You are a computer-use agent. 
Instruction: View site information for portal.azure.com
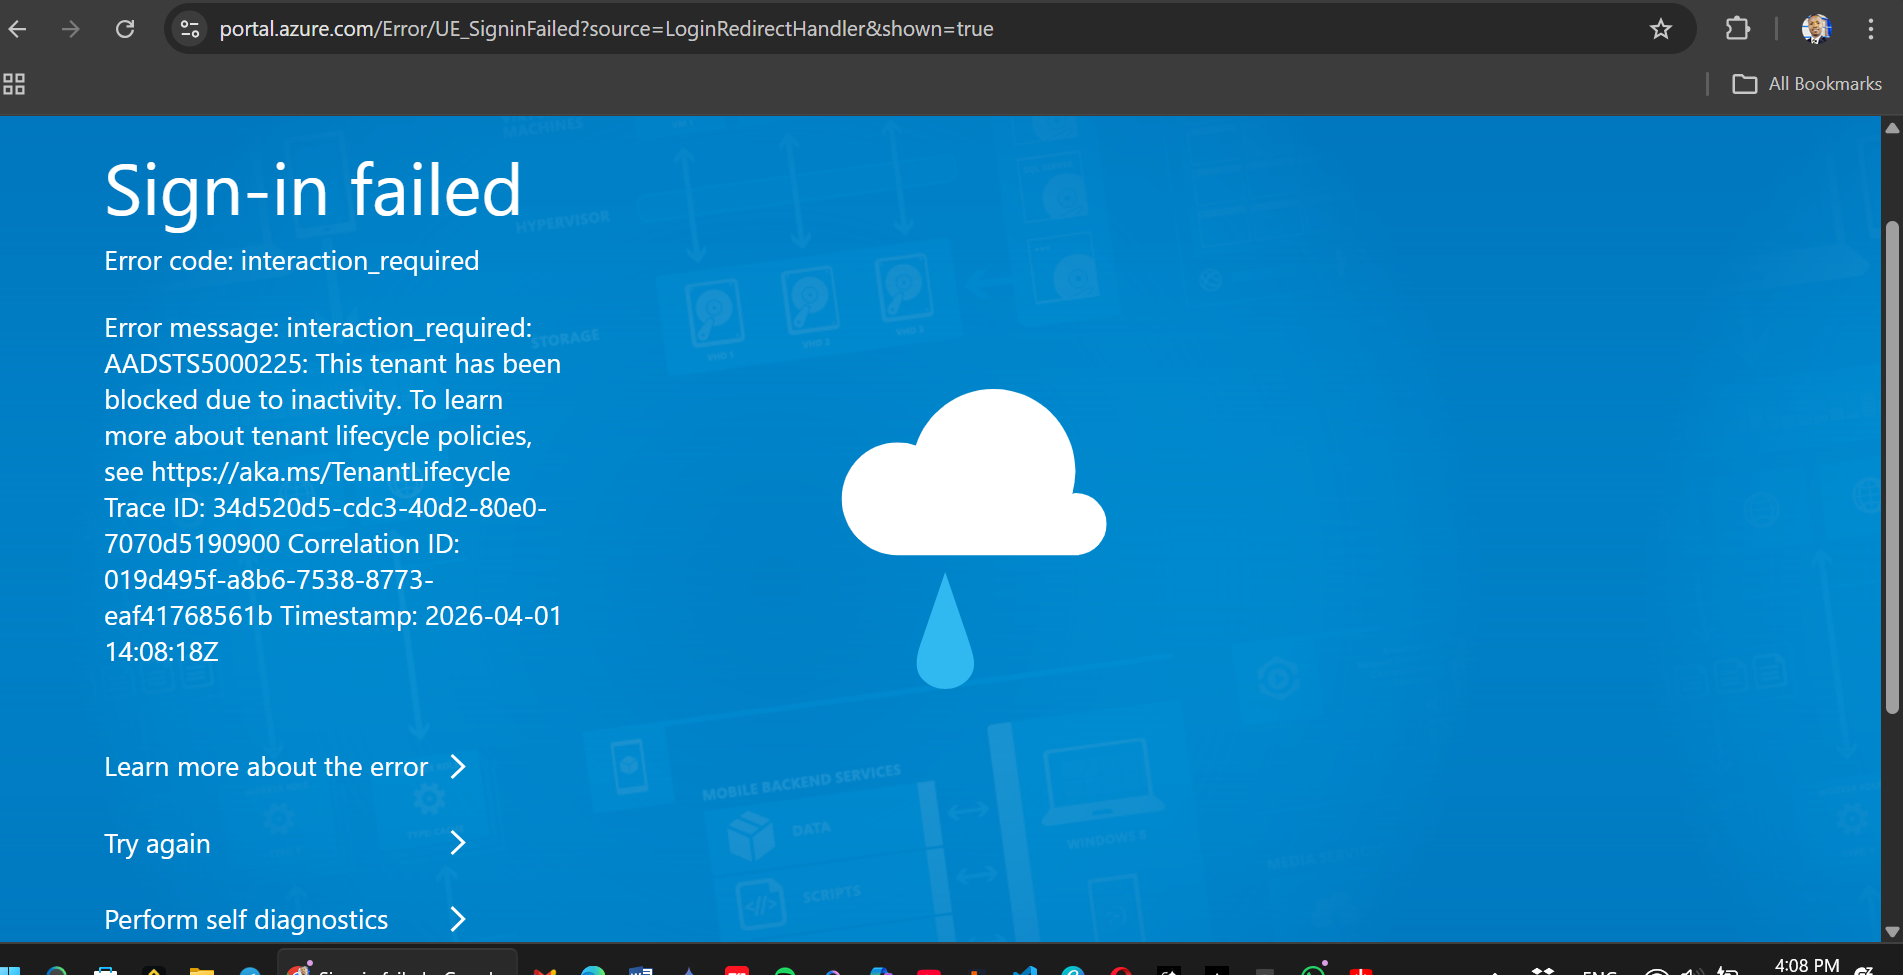coord(190,29)
